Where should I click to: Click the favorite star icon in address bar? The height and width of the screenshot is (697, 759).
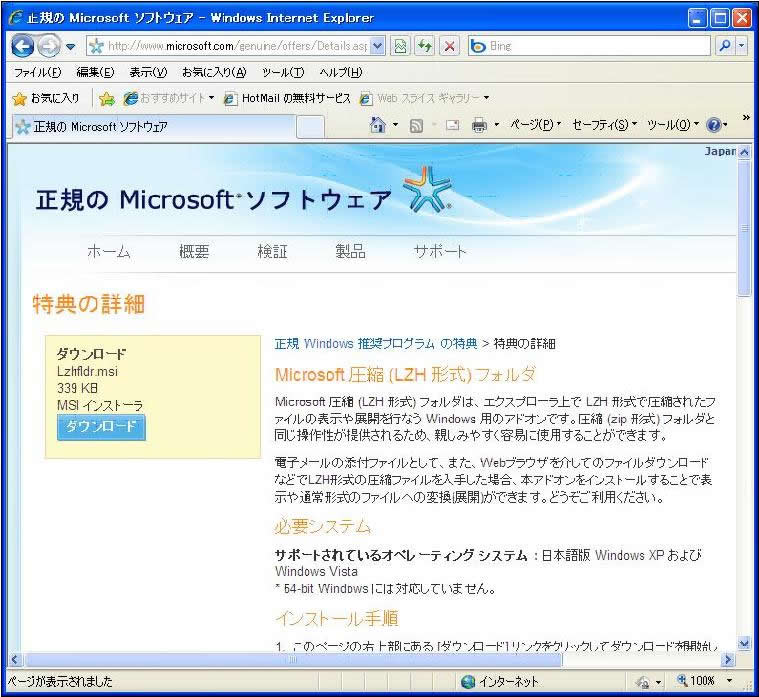tap(97, 46)
